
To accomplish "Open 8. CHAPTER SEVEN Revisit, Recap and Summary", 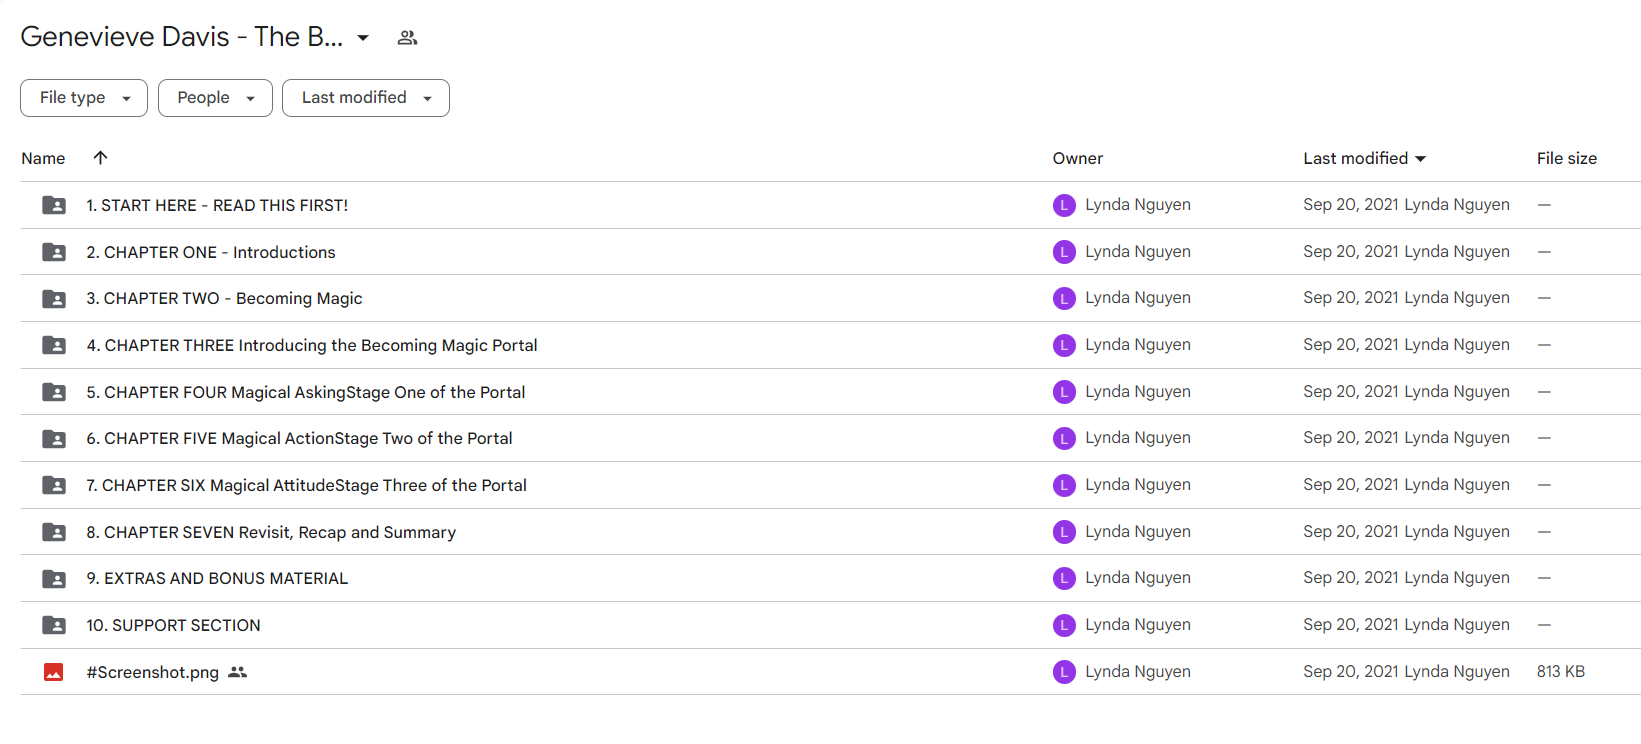I will coord(271,532).
